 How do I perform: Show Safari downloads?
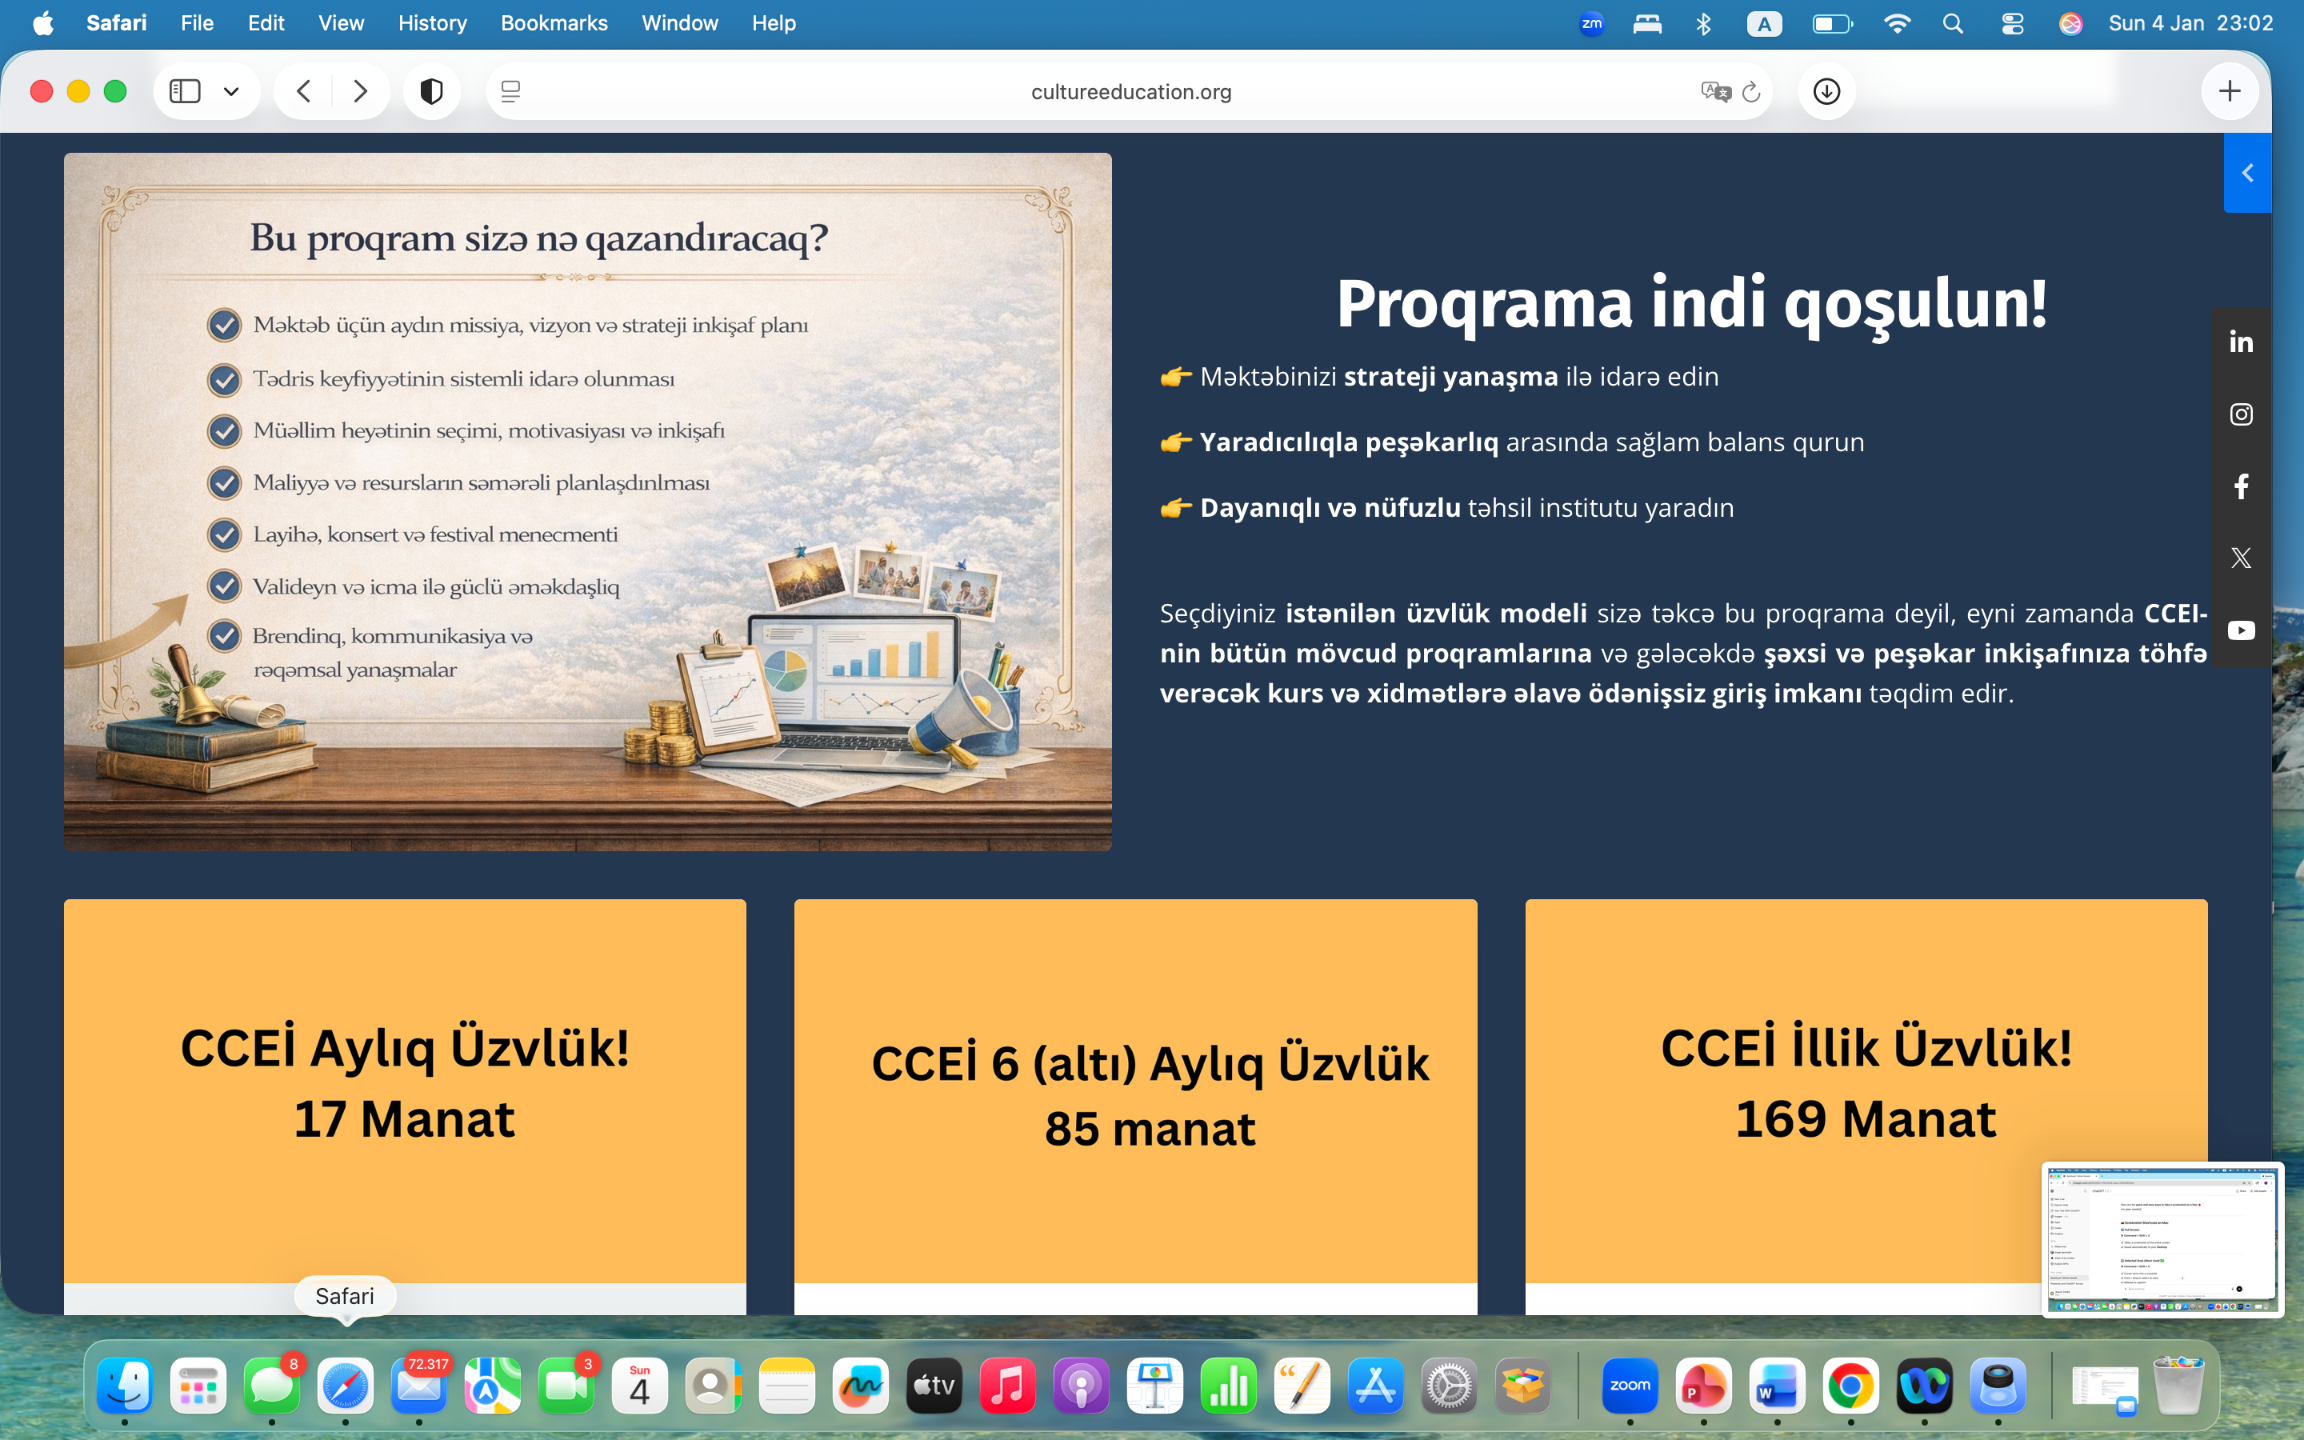point(1826,91)
